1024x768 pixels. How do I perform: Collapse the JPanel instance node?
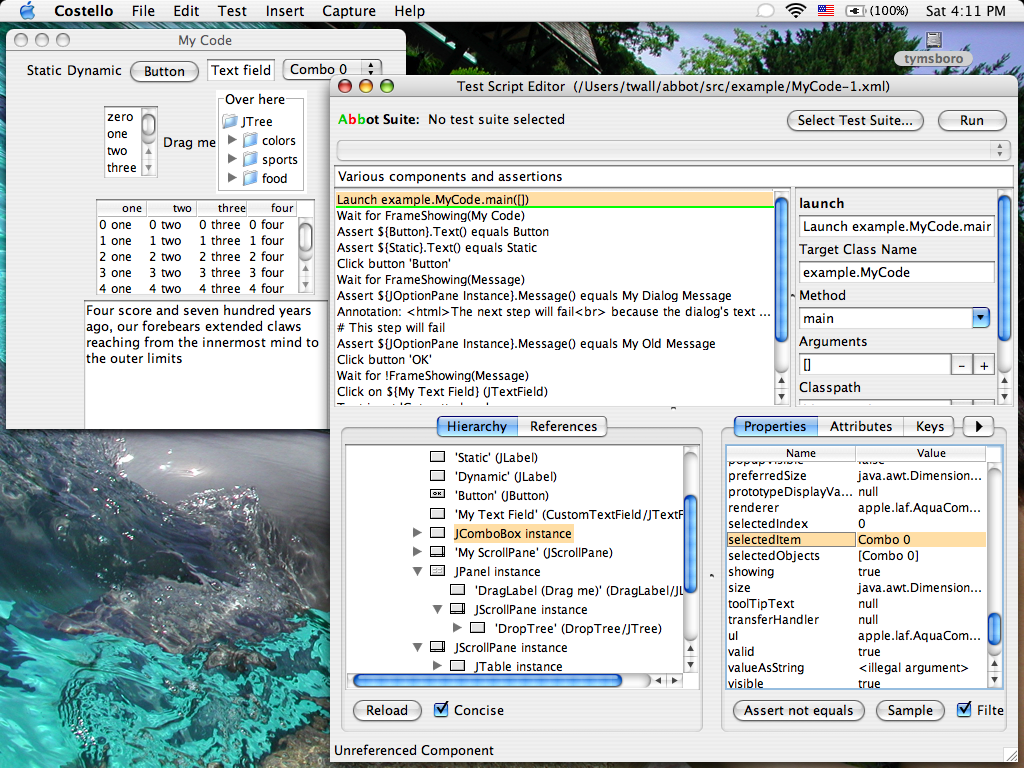[418, 571]
